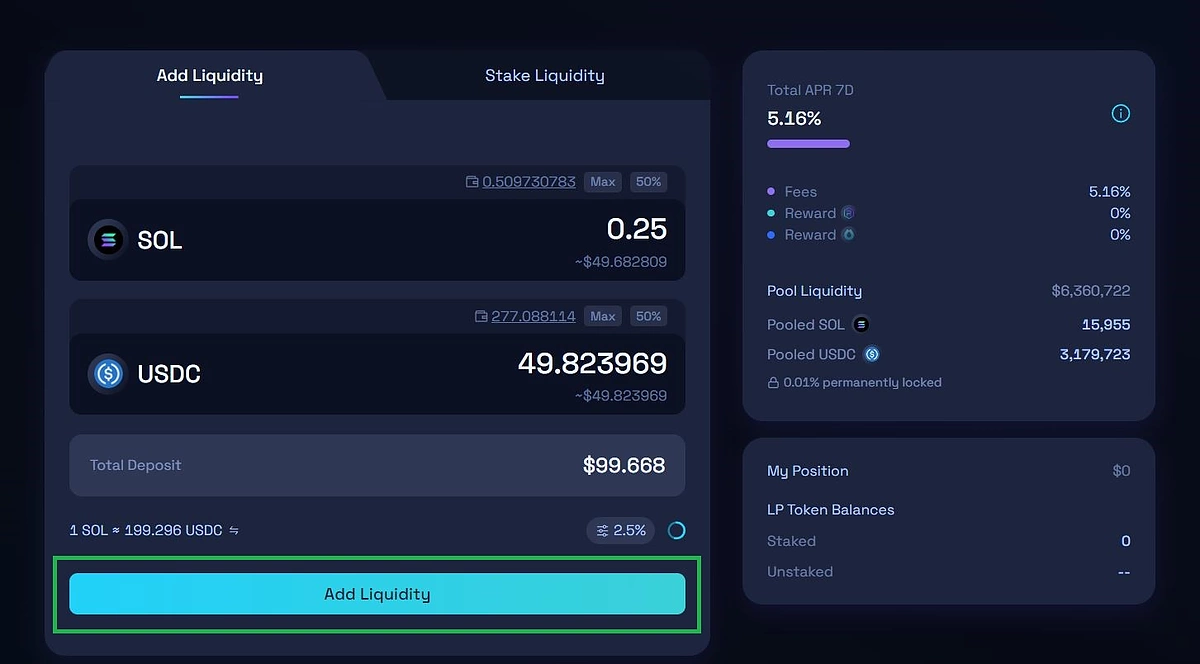Select the Add Liquidity tab
Viewport: 1200px width, 664px height.
(x=210, y=75)
